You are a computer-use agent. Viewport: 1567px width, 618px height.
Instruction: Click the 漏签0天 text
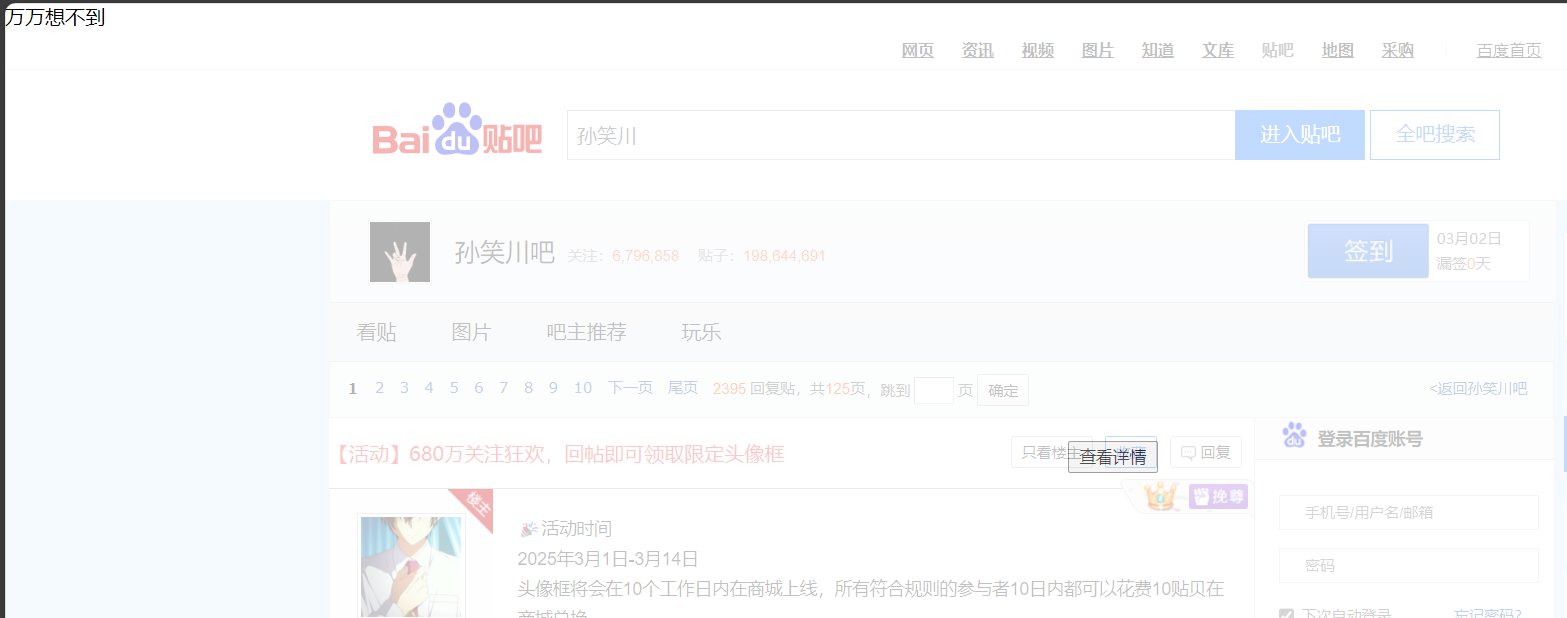pos(1463,264)
